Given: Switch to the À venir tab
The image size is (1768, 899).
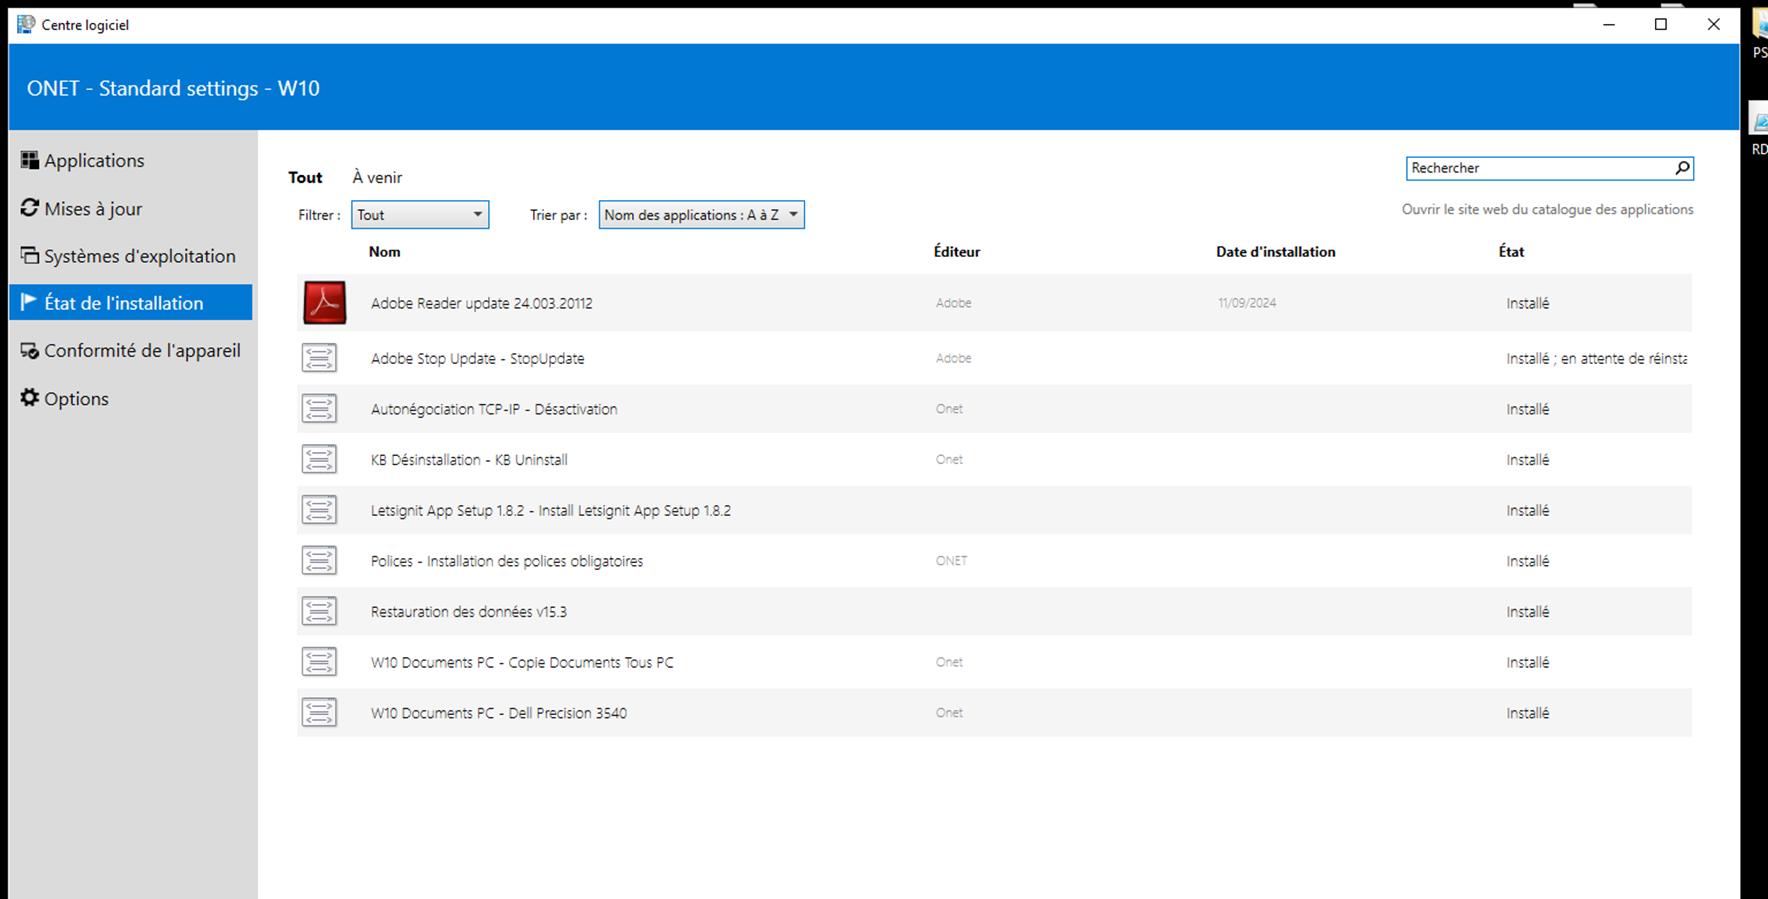Looking at the screenshot, I should click(377, 177).
